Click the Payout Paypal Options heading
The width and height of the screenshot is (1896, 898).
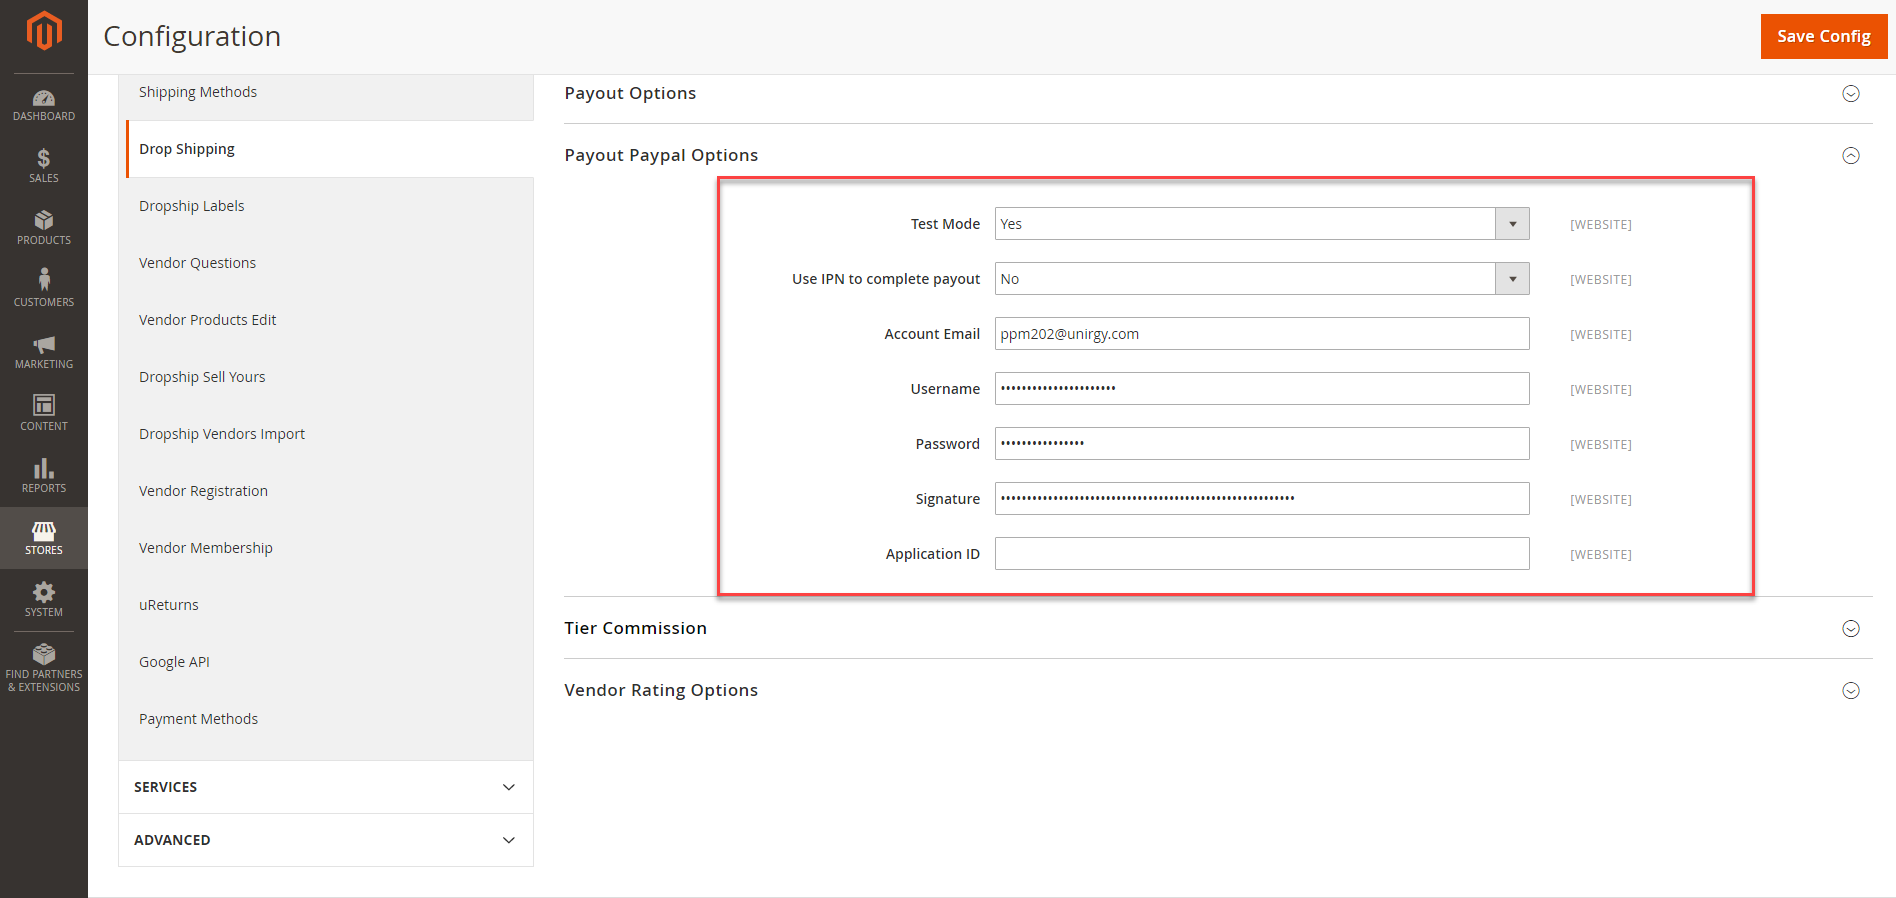coord(661,155)
